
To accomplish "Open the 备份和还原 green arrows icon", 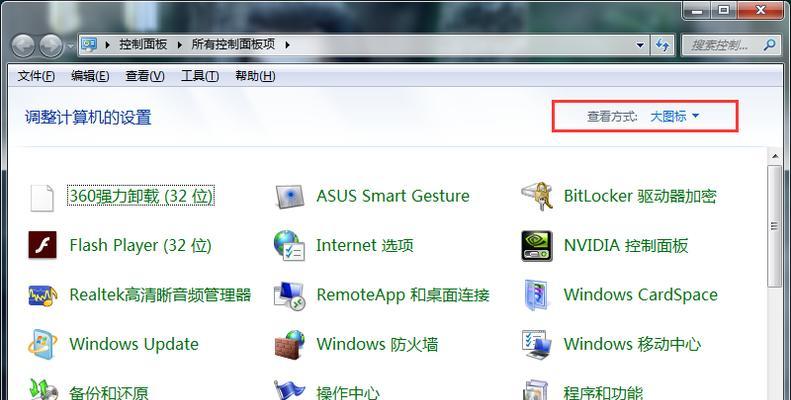I will [43, 390].
